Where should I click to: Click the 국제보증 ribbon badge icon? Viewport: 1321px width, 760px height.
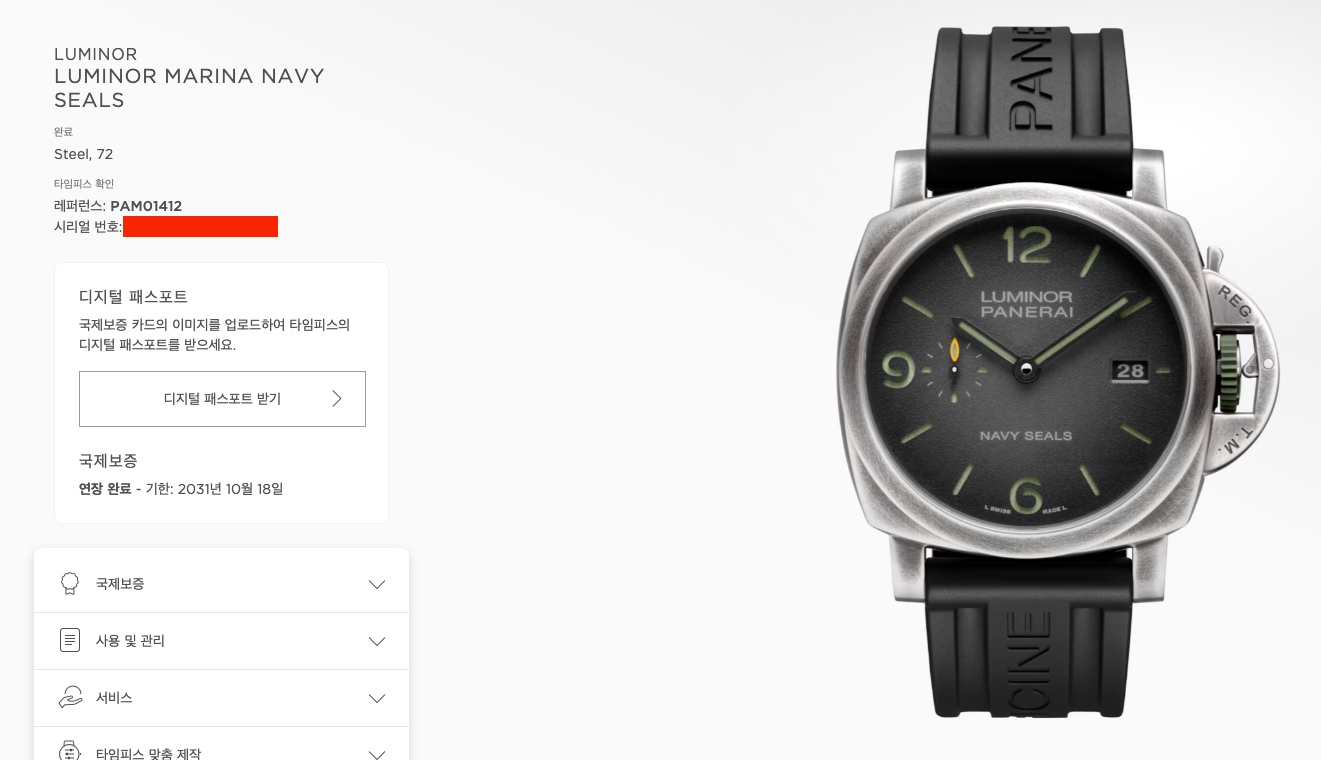[70, 583]
